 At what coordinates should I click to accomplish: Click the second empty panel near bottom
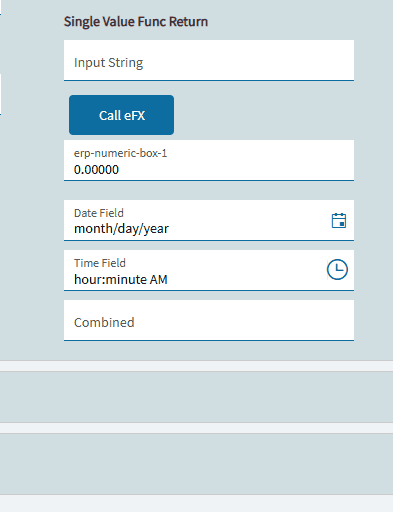point(196,464)
